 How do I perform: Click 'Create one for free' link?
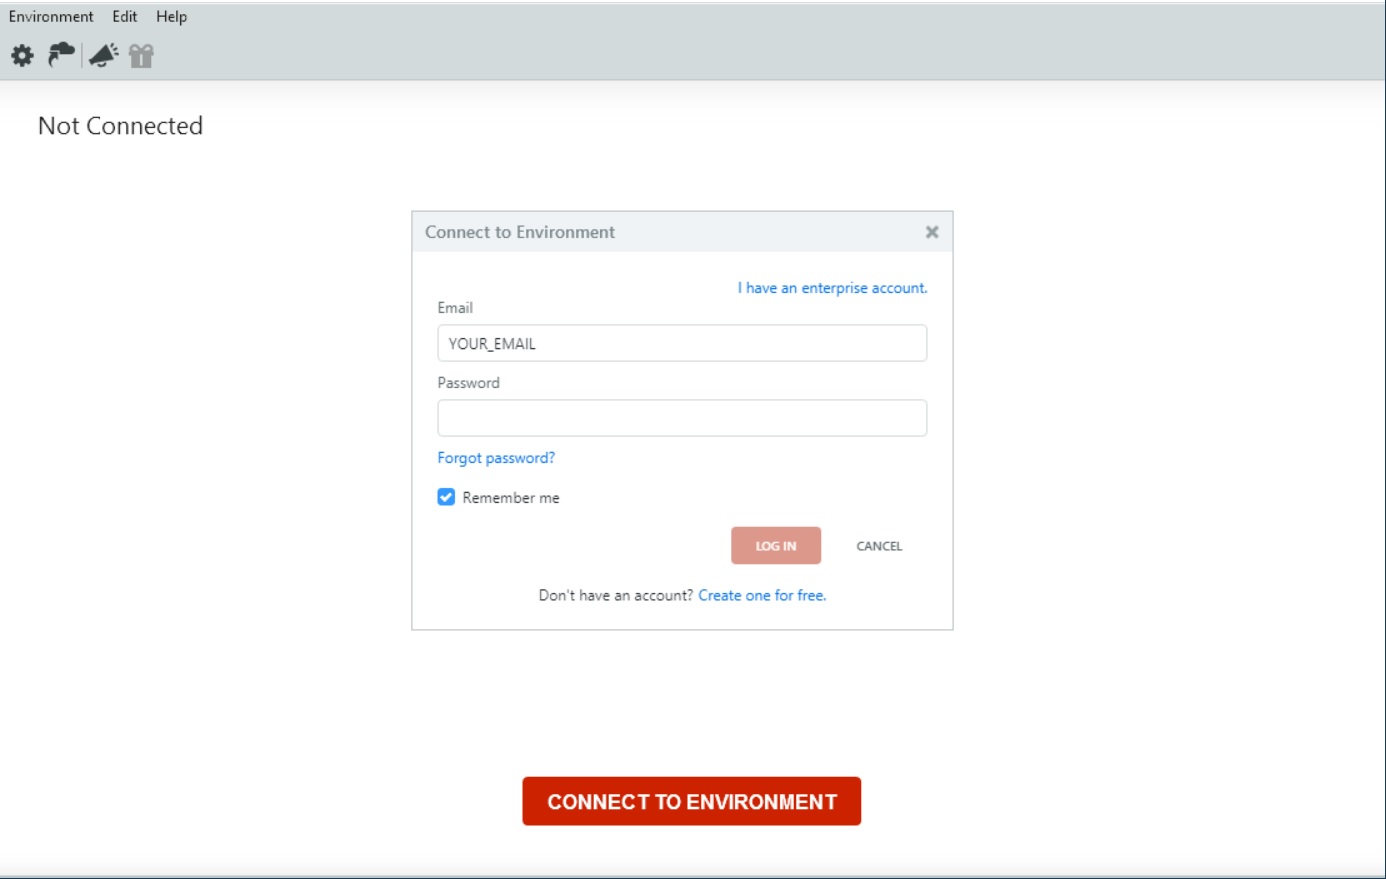[762, 595]
